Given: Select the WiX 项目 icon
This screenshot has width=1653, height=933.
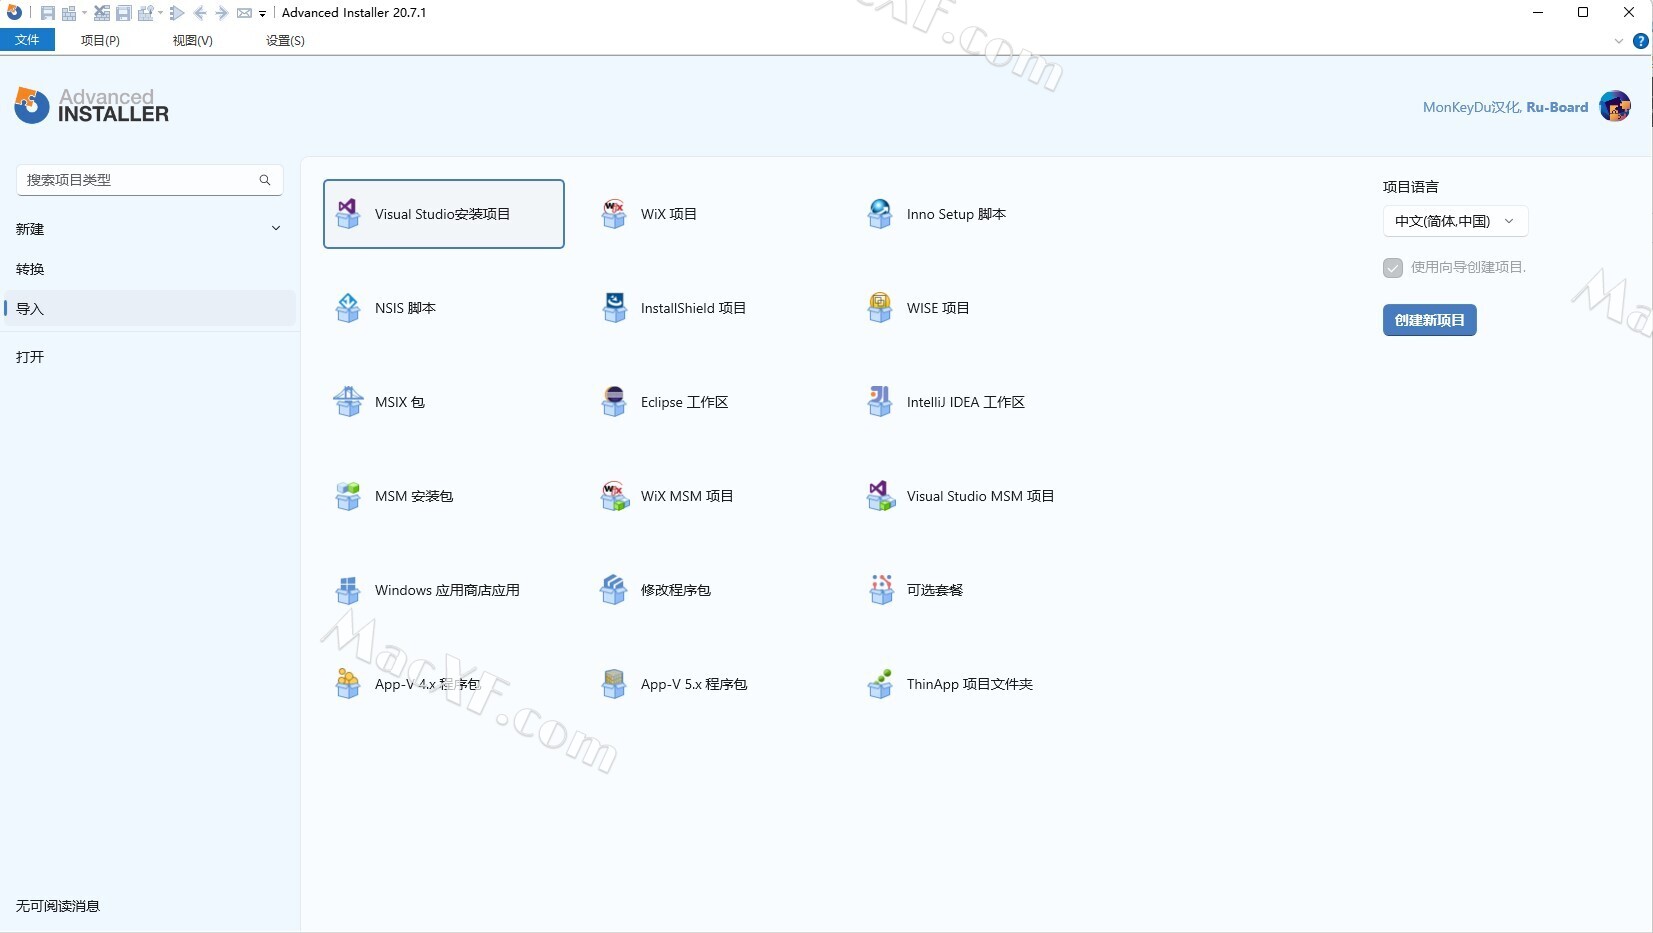Looking at the screenshot, I should pyautogui.click(x=614, y=214).
